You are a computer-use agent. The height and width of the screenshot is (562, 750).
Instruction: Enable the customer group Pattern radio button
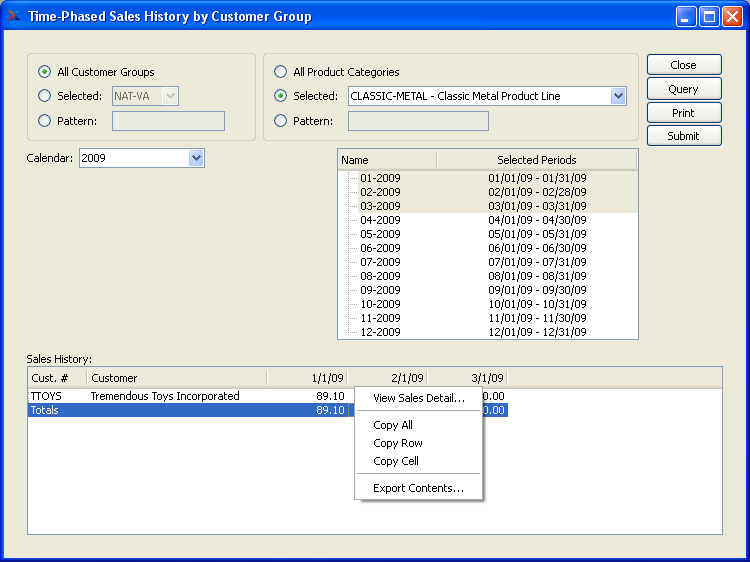(44, 121)
